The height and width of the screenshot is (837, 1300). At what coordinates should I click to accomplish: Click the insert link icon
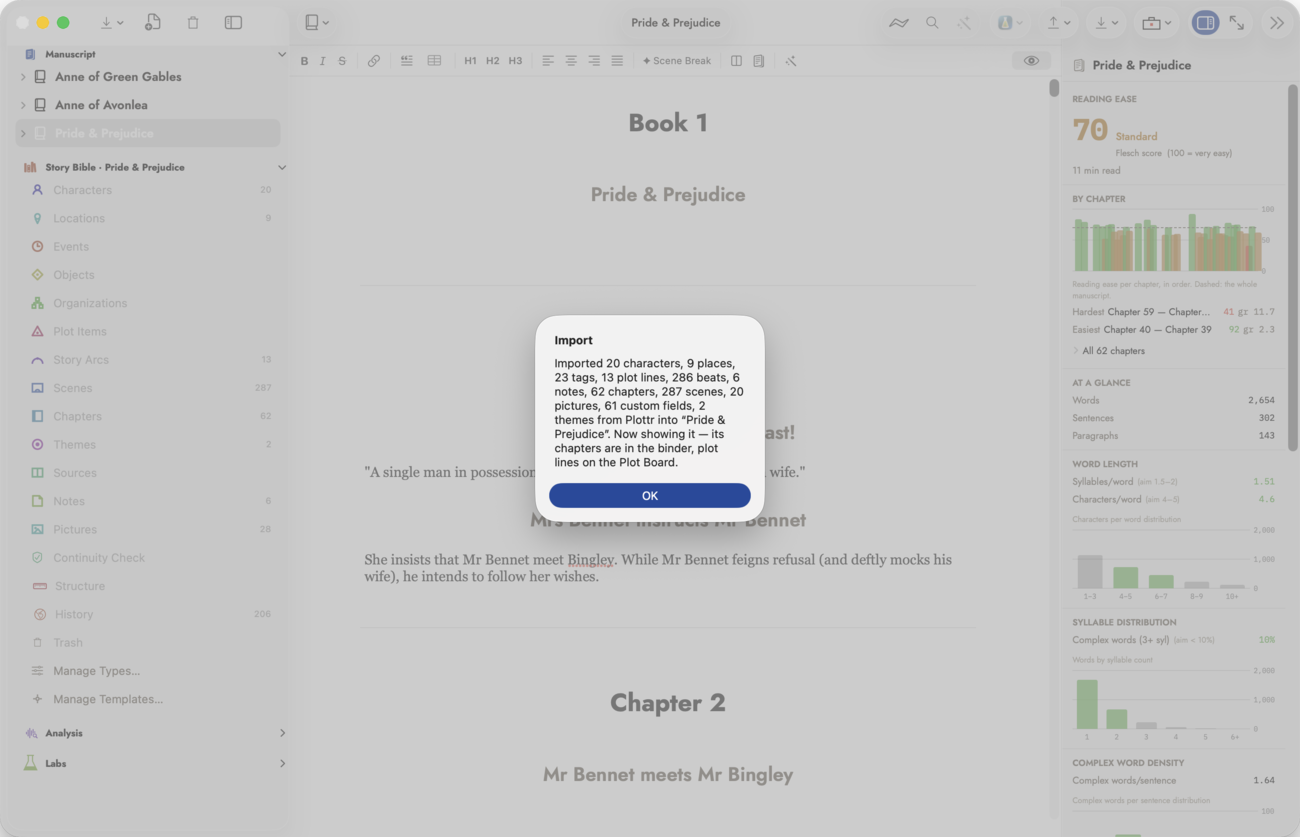[373, 61]
